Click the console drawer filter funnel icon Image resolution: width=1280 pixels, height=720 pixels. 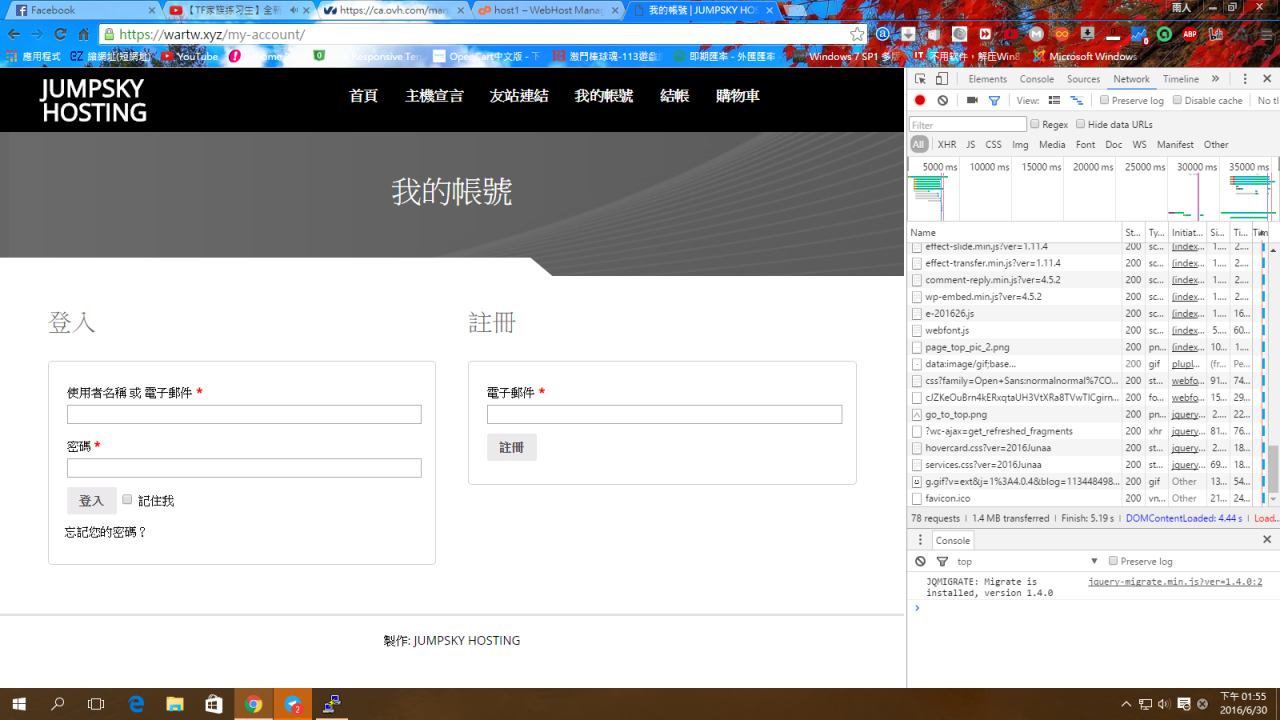(x=942, y=562)
